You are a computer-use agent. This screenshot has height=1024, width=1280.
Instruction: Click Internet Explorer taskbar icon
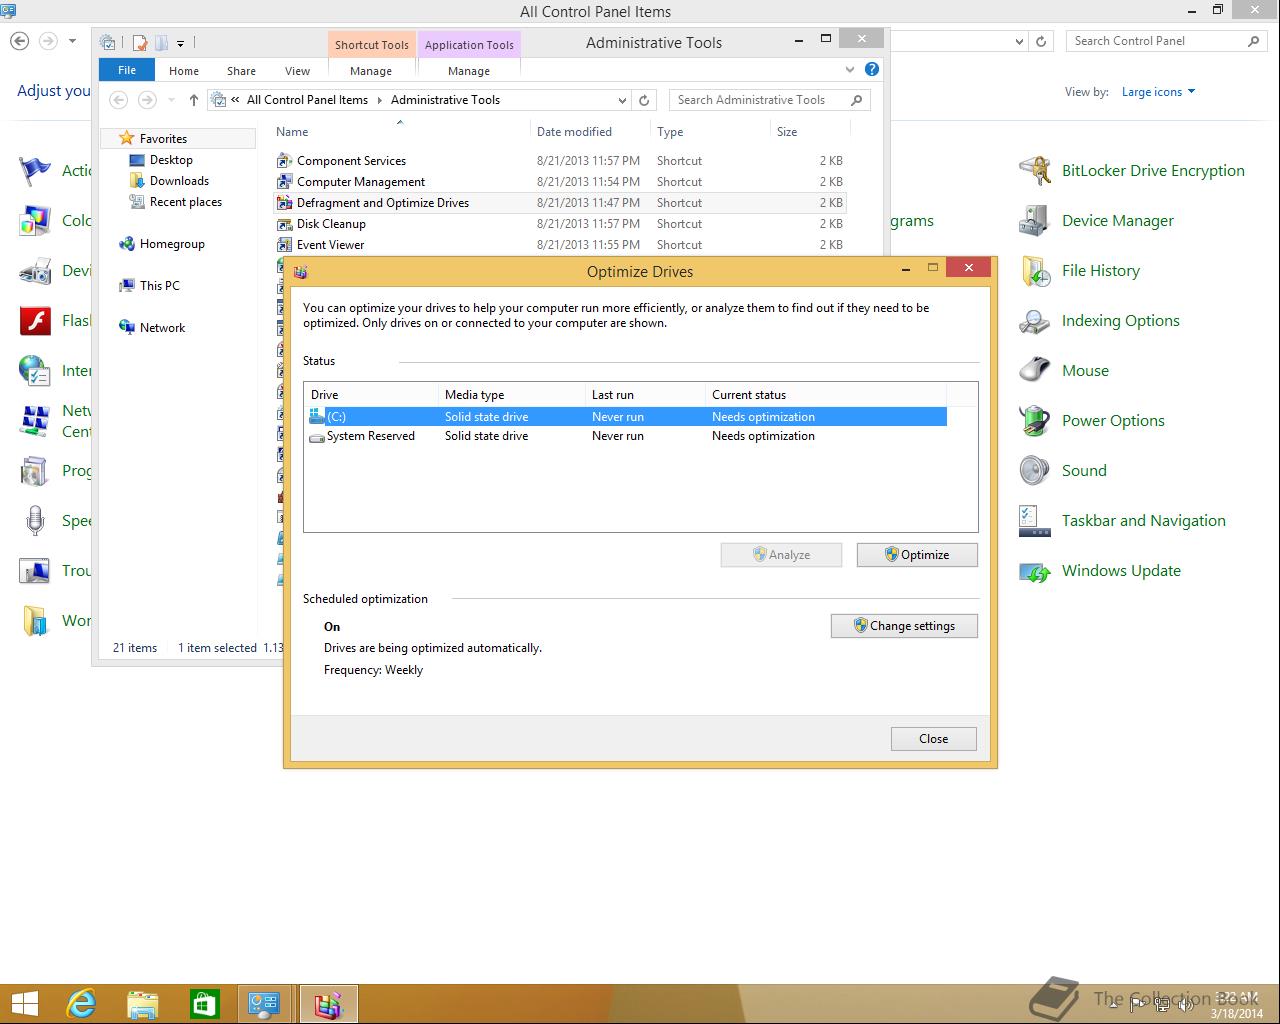pos(81,1004)
